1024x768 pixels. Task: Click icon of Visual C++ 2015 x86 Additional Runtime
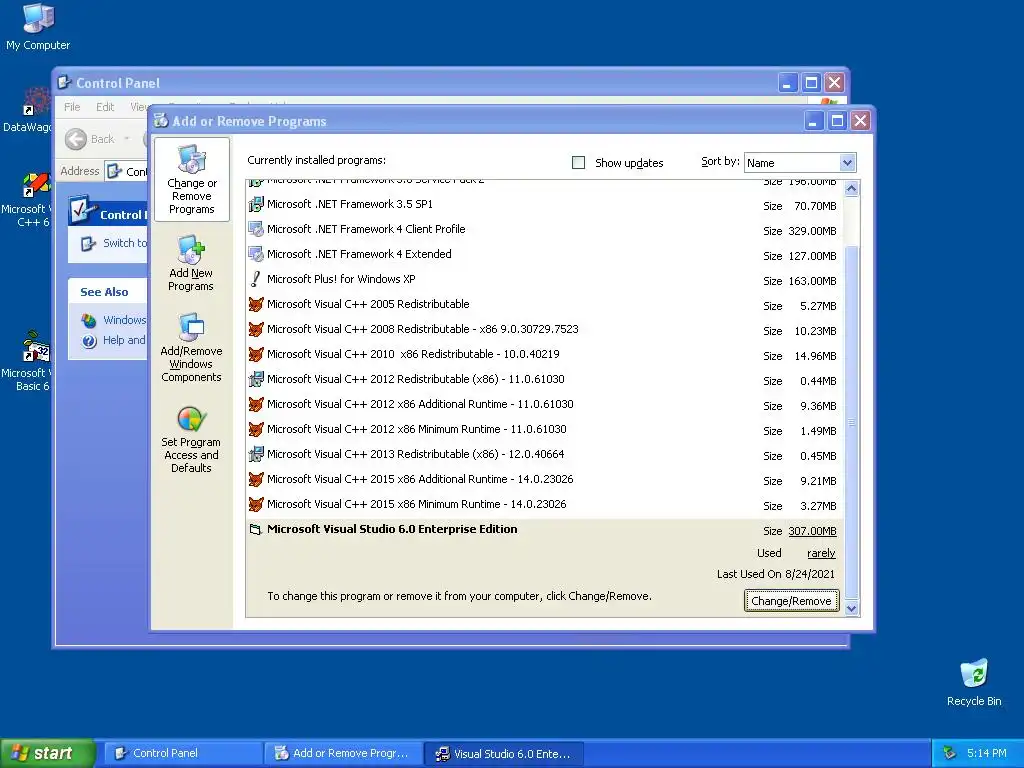(256, 479)
